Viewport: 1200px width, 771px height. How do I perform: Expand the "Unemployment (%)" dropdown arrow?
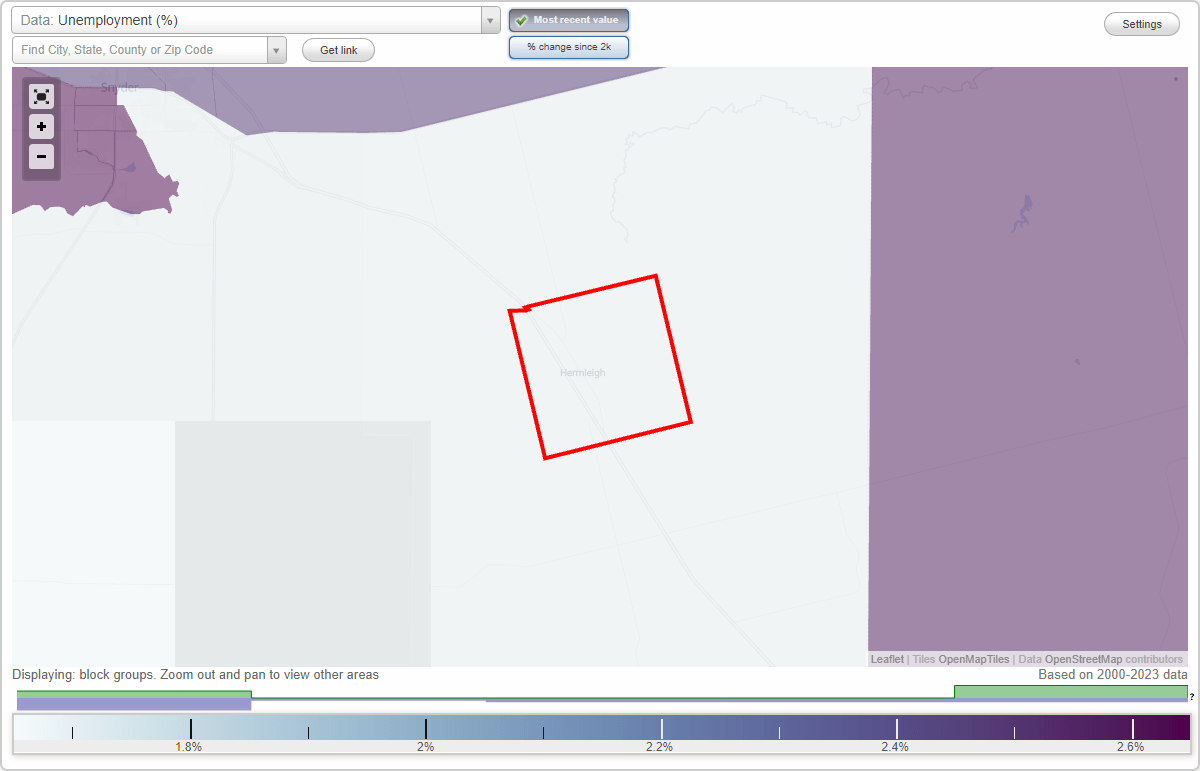click(489, 20)
